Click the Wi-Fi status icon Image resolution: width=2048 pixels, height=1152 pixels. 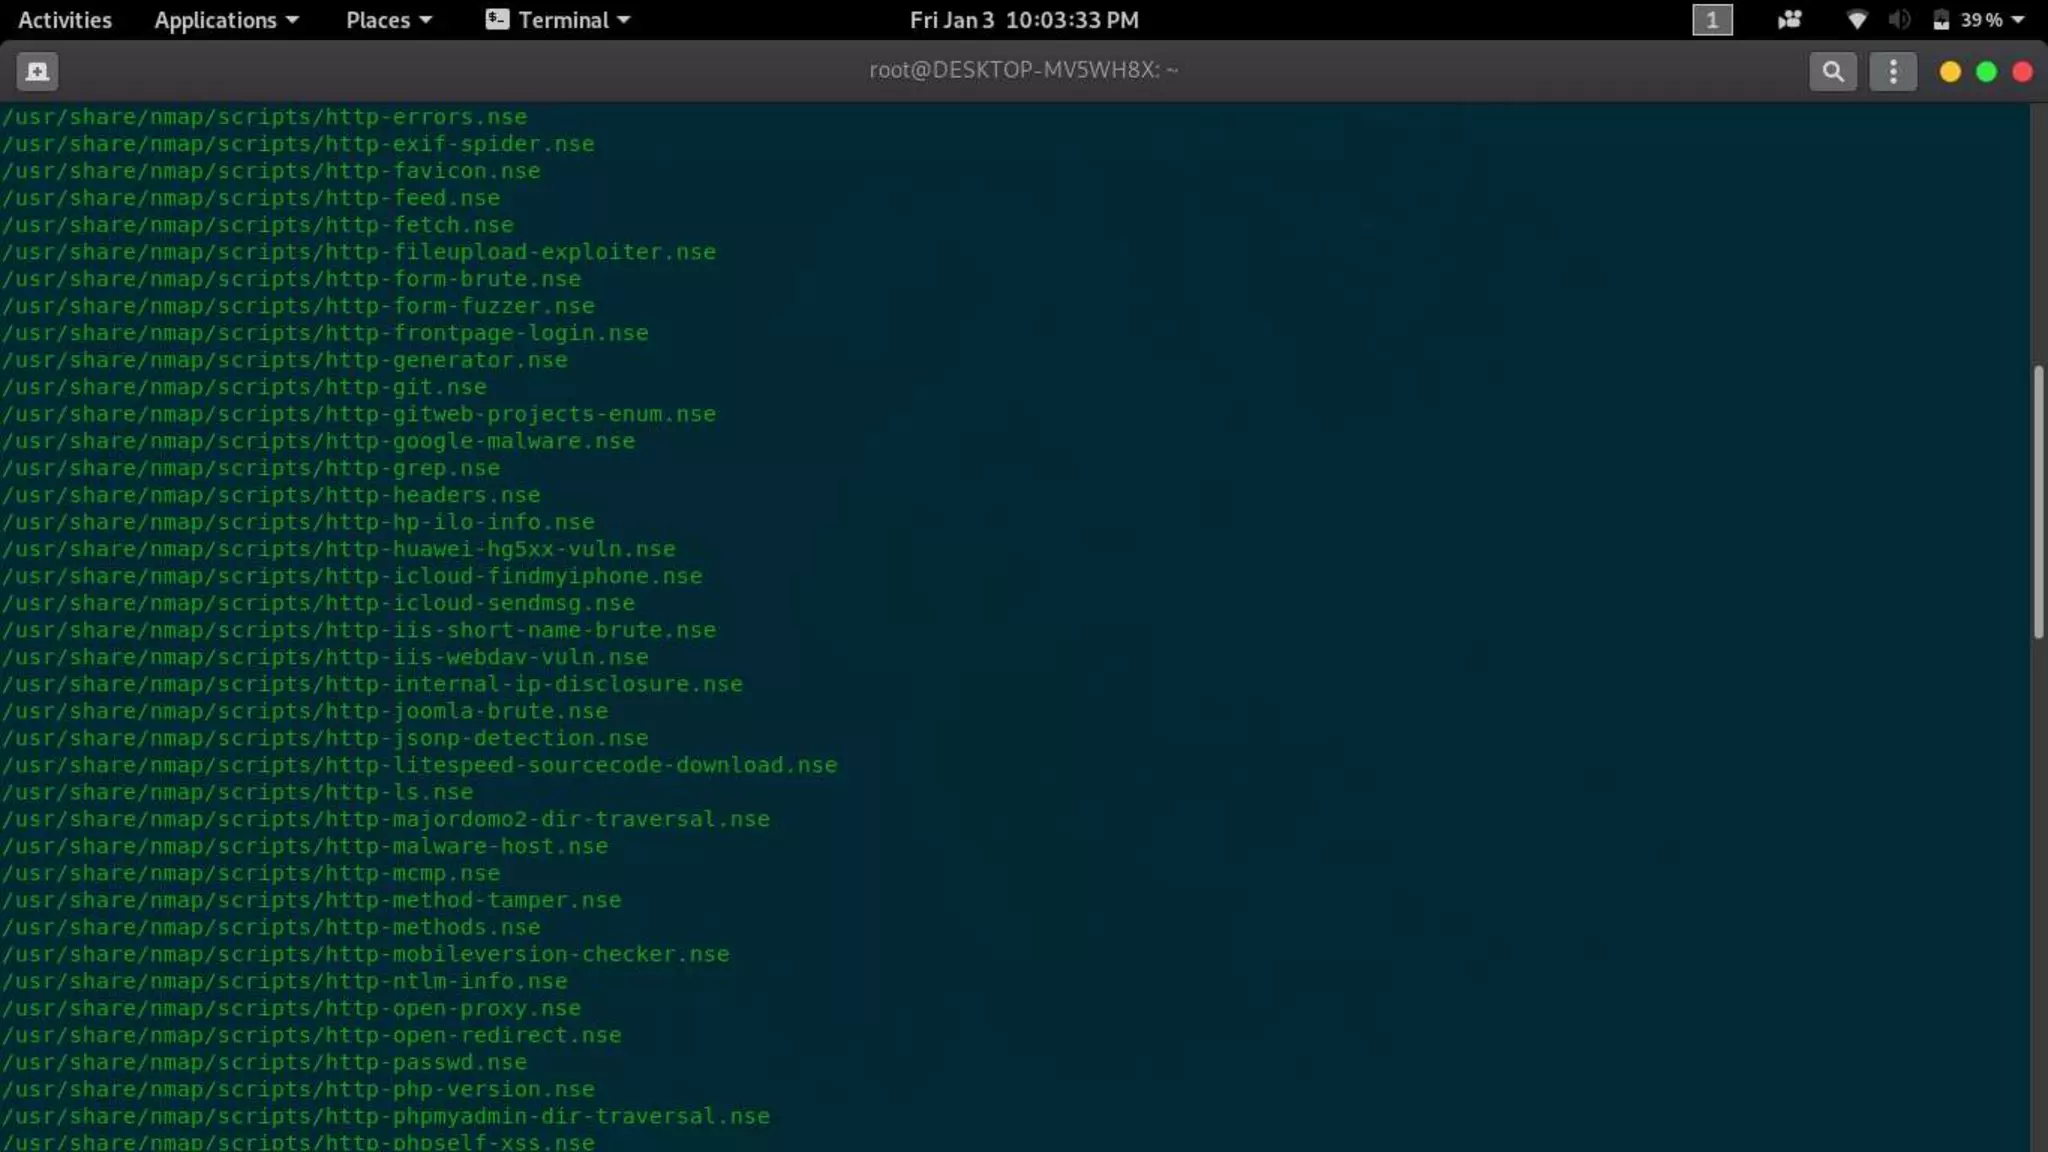[1856, 20]
